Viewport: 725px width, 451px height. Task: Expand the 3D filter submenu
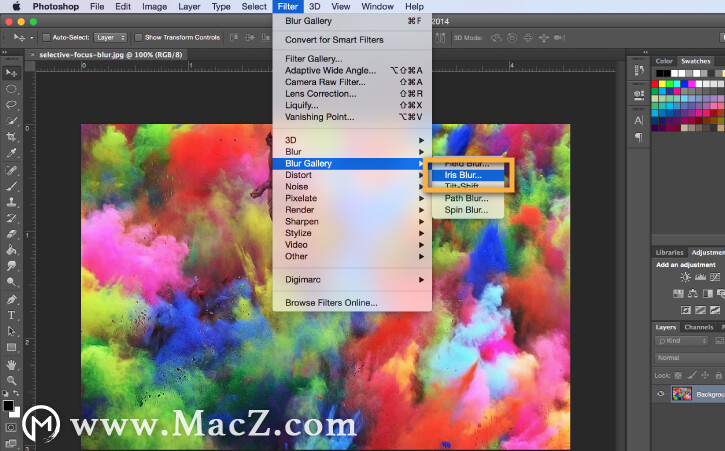point(352,140)
